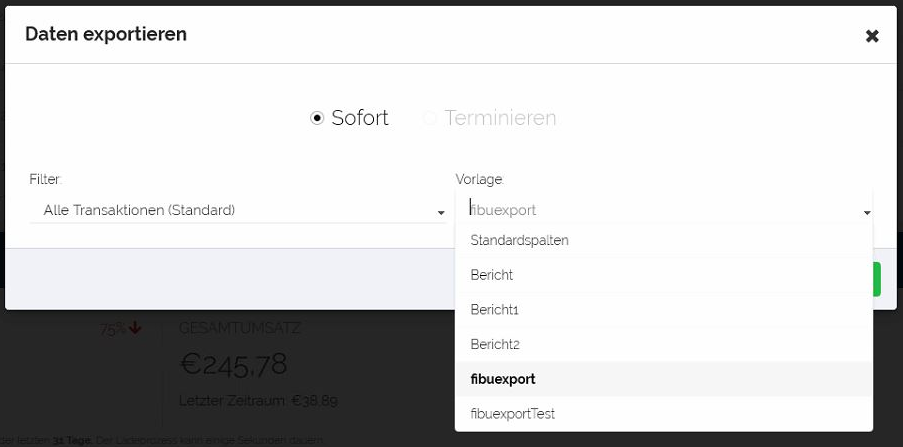Click the Vorlage: field label

(480, 180)
